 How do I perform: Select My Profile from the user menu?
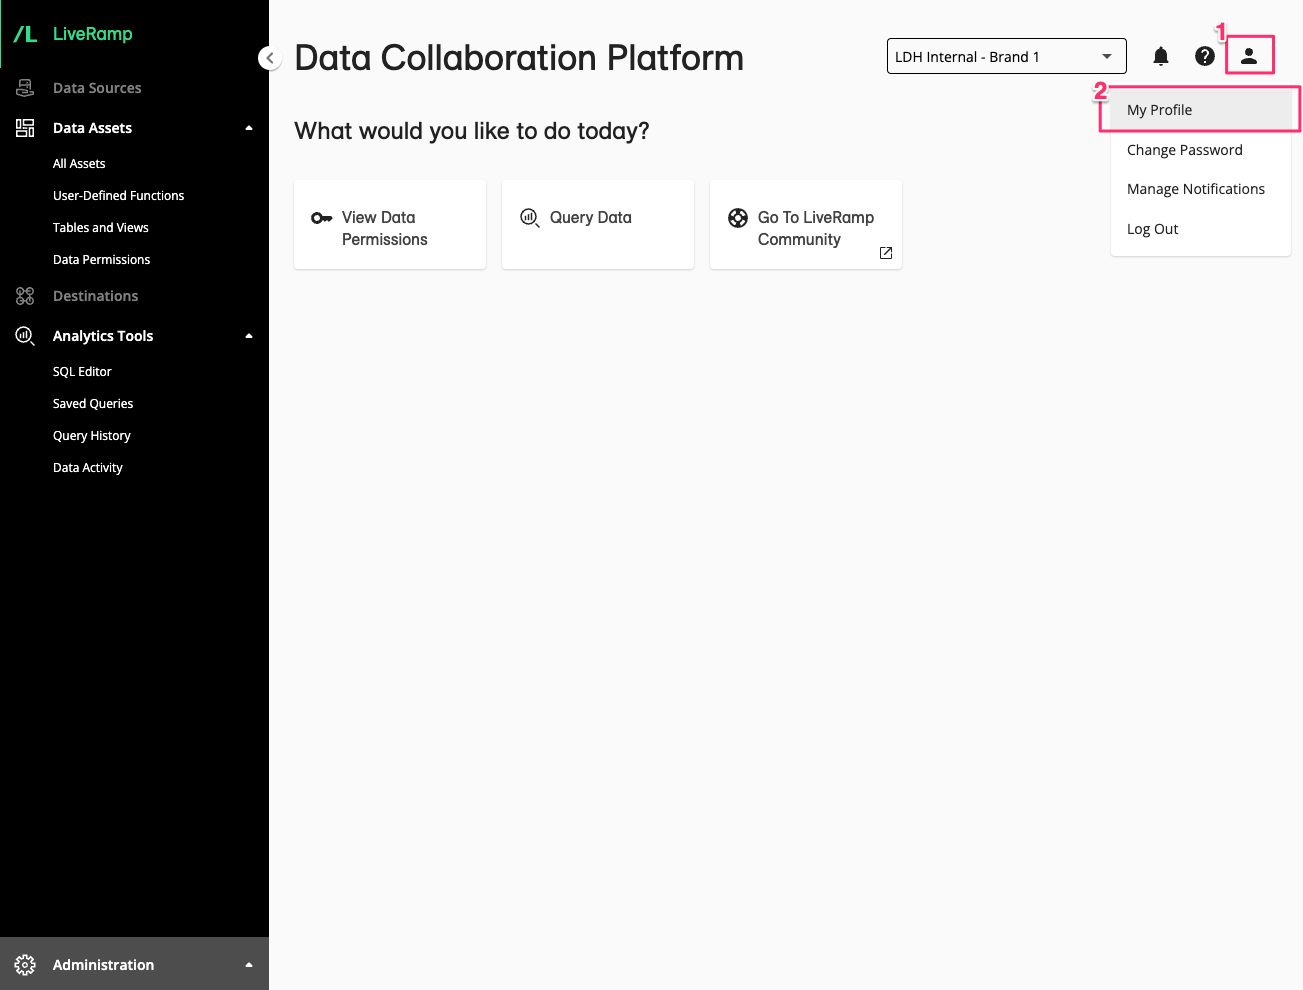point(1201,110)
